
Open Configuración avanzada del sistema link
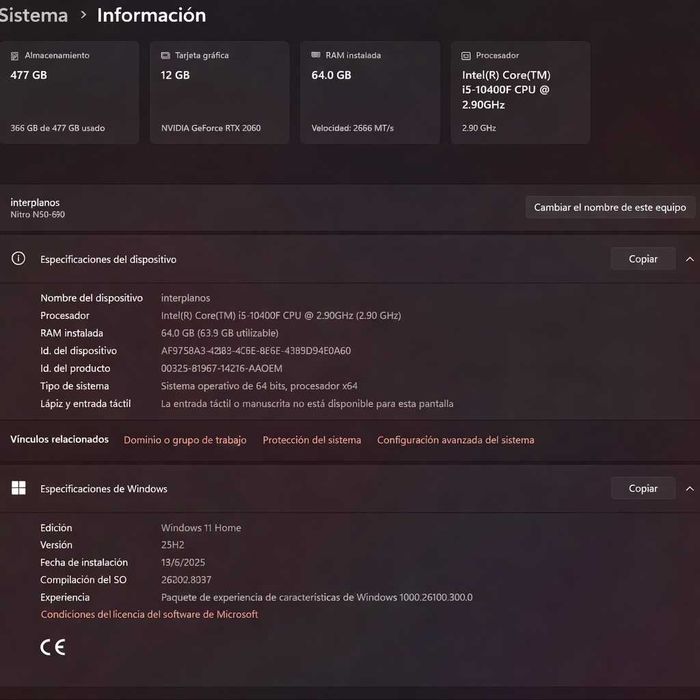point(455,440)
